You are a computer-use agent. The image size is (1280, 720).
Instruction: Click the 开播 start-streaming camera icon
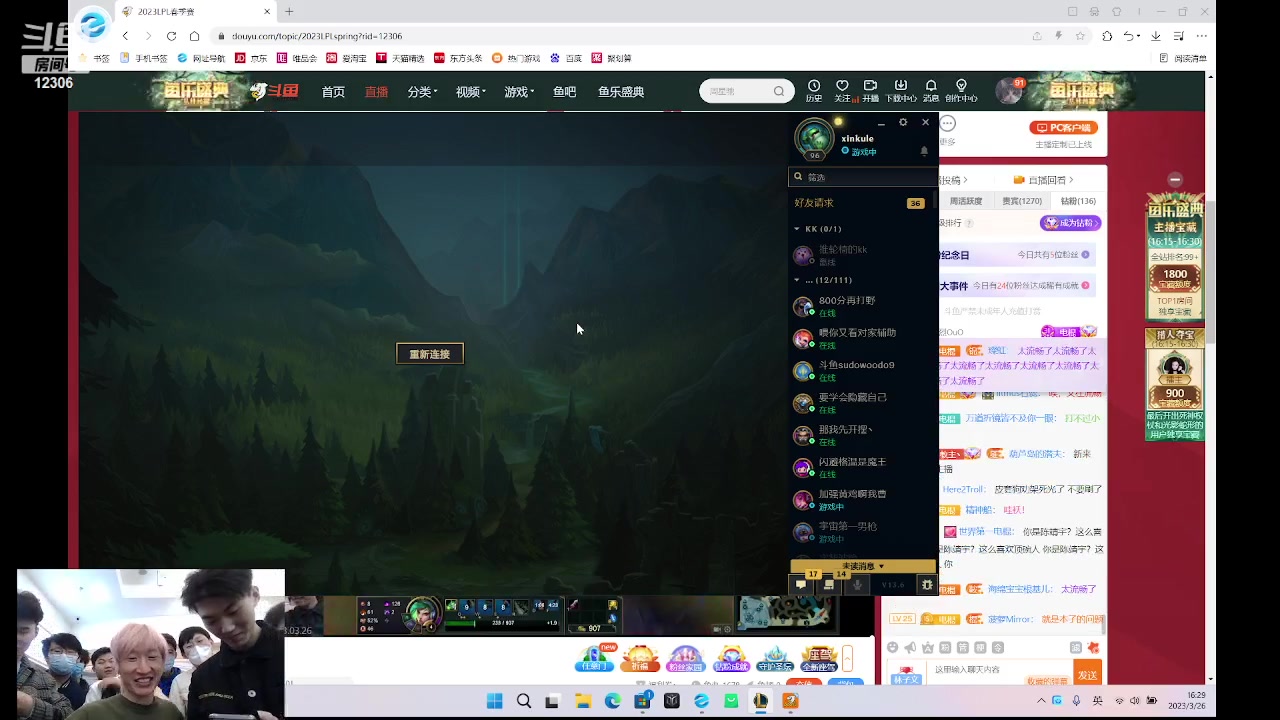pyautogui.click(x=870, y=90)
